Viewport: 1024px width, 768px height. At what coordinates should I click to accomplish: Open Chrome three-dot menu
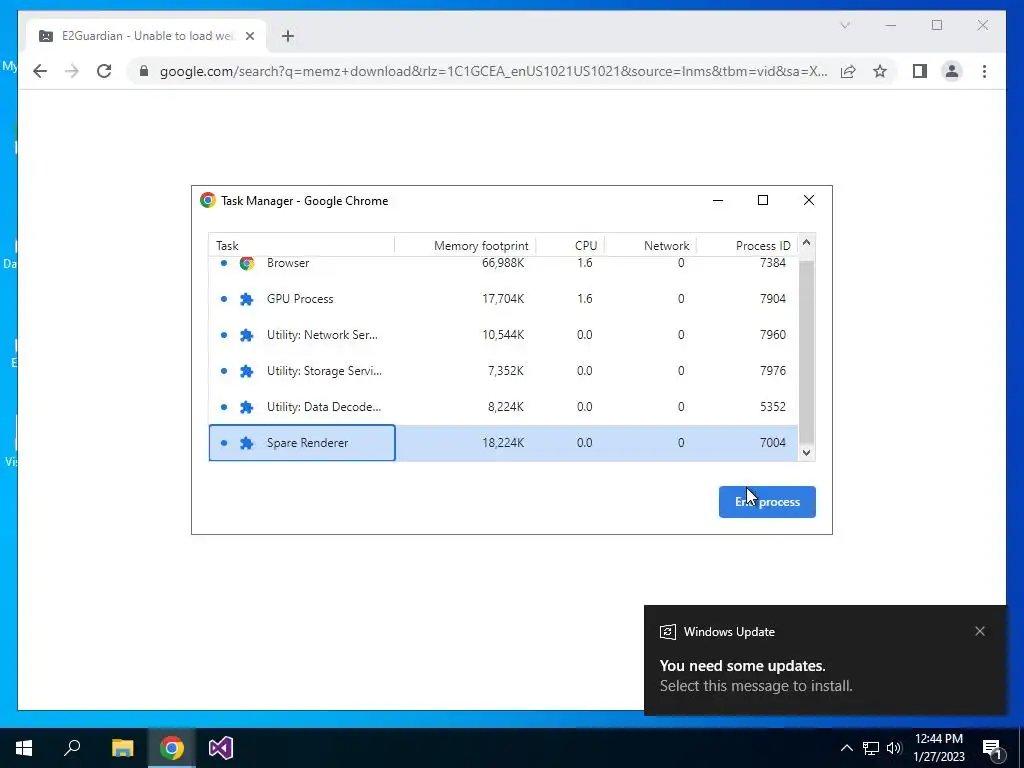tap(984, 71)
